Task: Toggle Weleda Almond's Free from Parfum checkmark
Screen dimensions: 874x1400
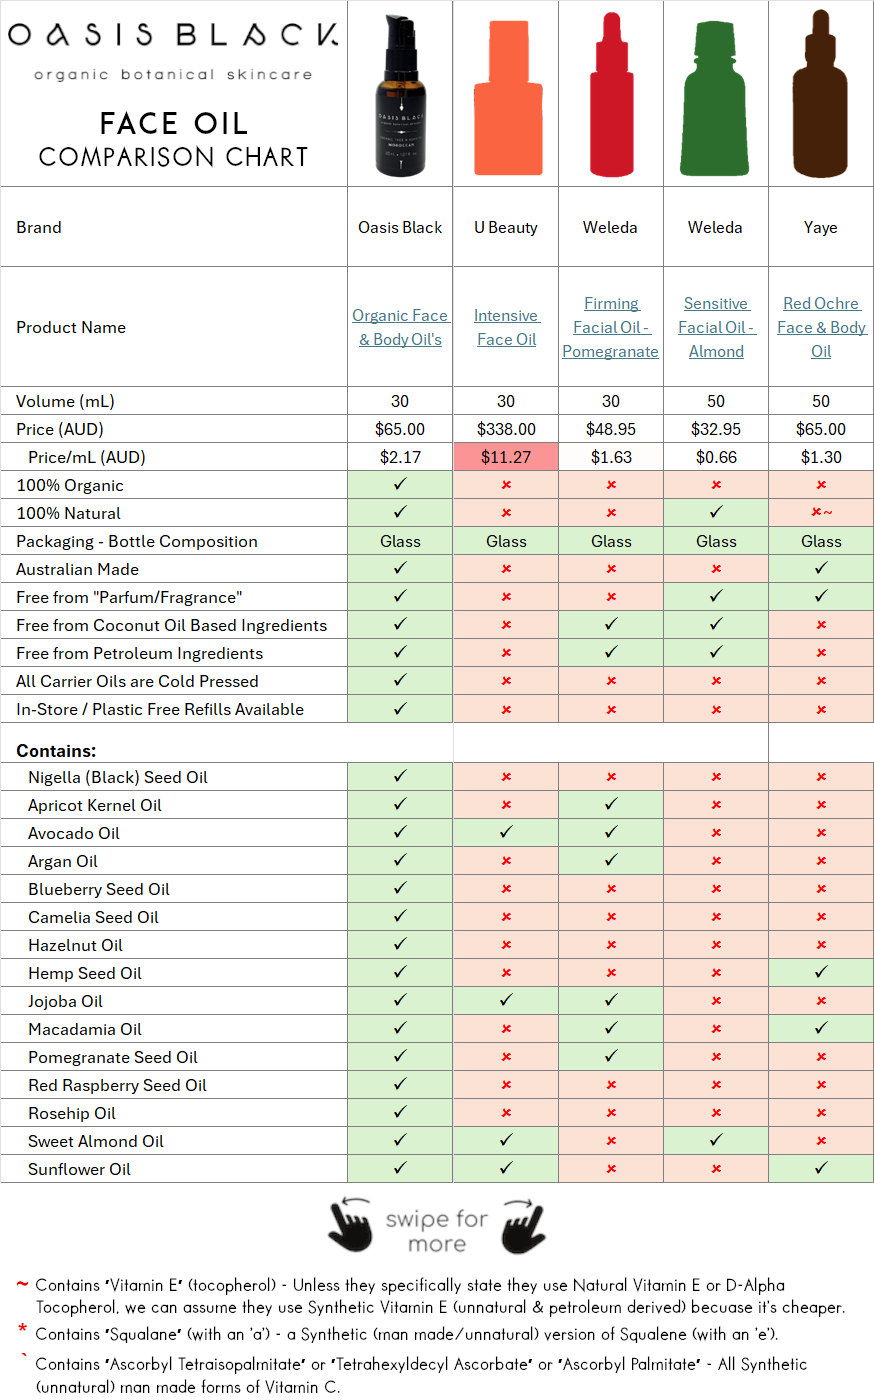Action: pyautogui.click(x=715, y=596)
